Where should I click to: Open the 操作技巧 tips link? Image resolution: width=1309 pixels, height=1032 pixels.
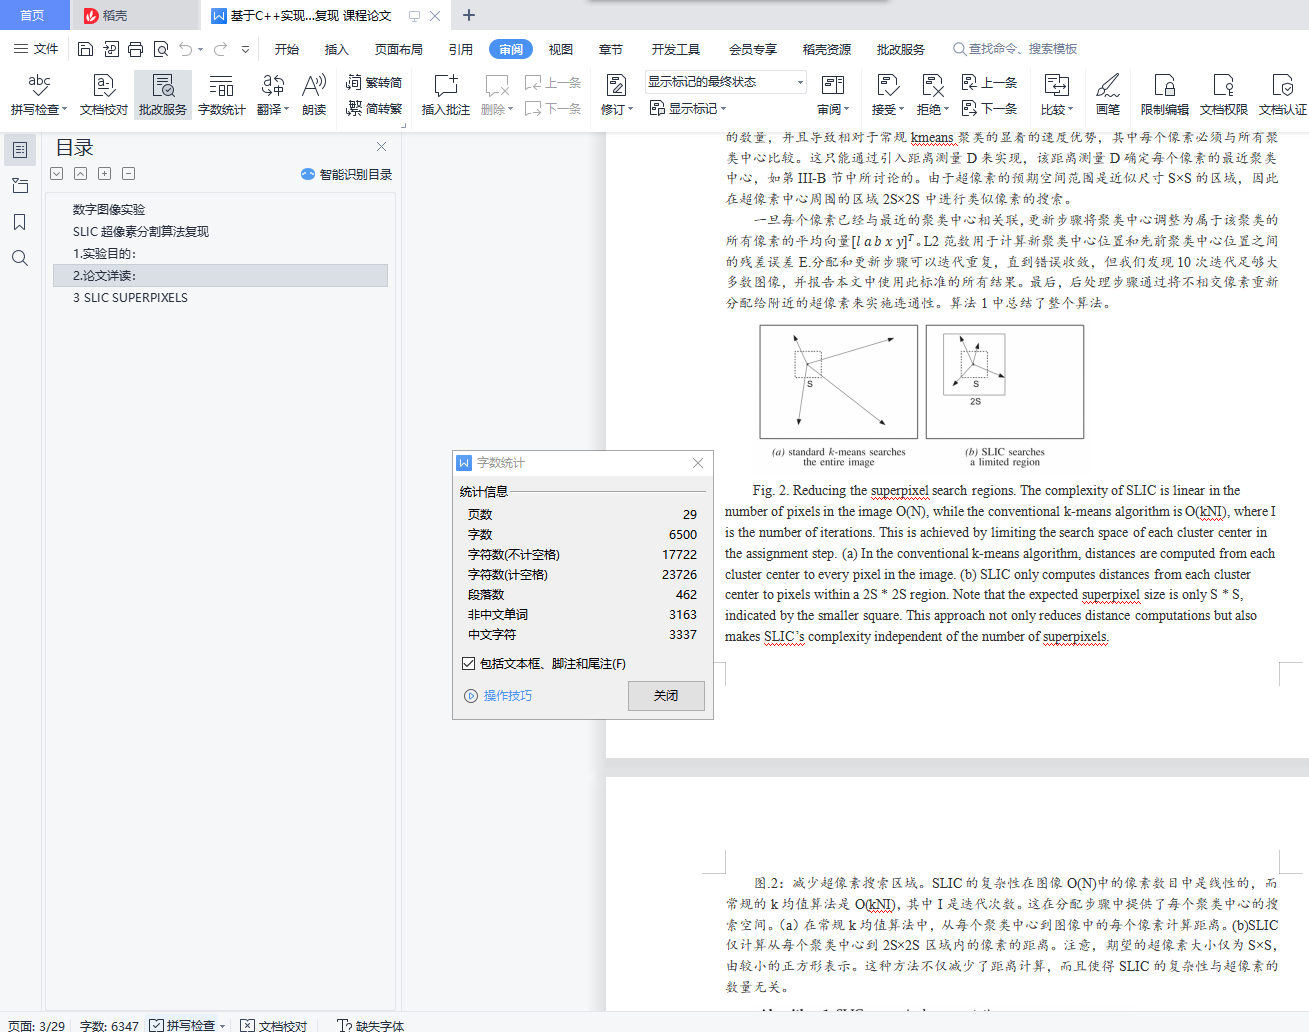(x=498, y=696)
